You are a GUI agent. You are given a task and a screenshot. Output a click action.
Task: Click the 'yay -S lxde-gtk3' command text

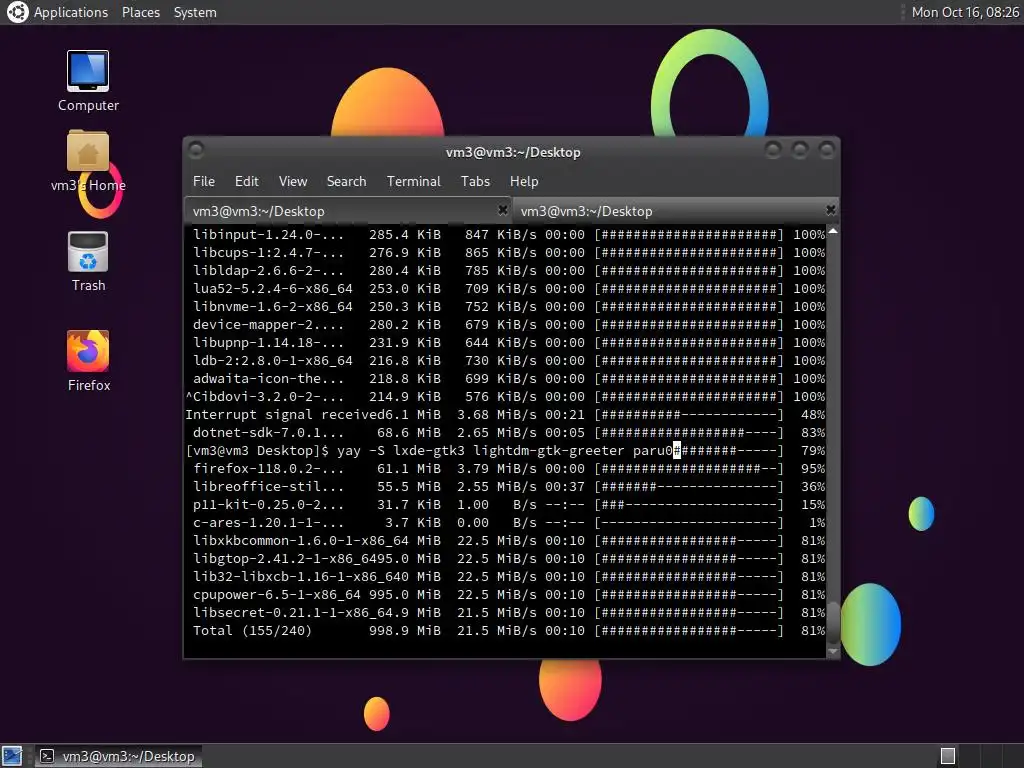[400, 451]
